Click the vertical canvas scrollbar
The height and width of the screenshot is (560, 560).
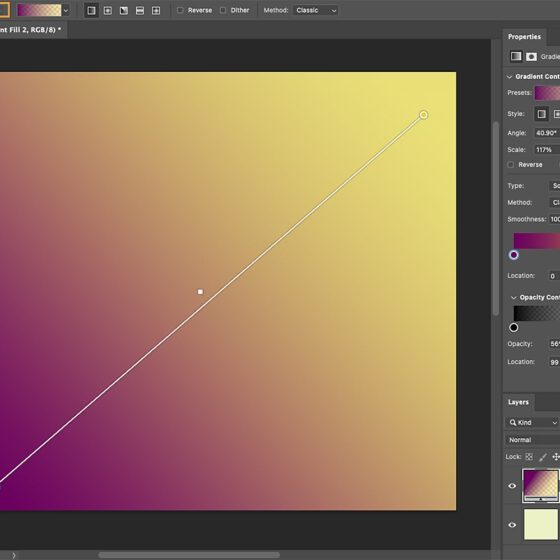pos(496,219)
